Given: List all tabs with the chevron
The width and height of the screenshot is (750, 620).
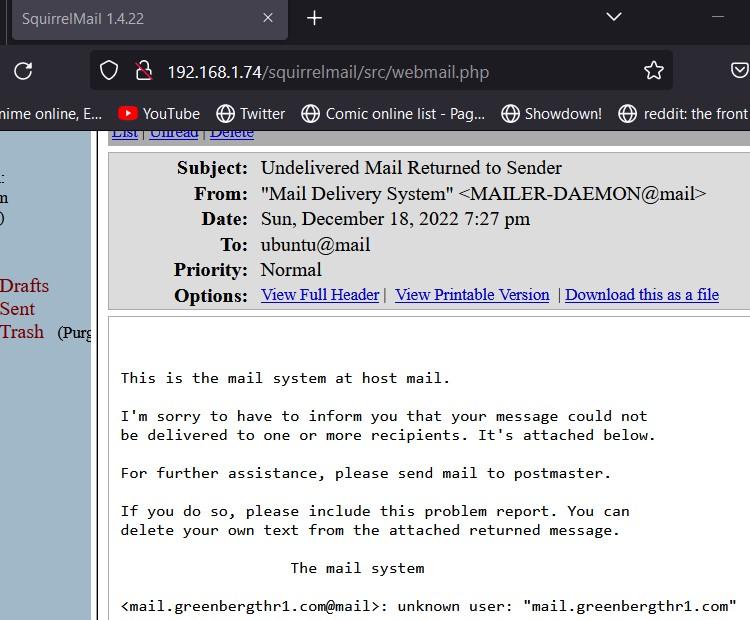Looking at the screenshot, I should point(614,17).
